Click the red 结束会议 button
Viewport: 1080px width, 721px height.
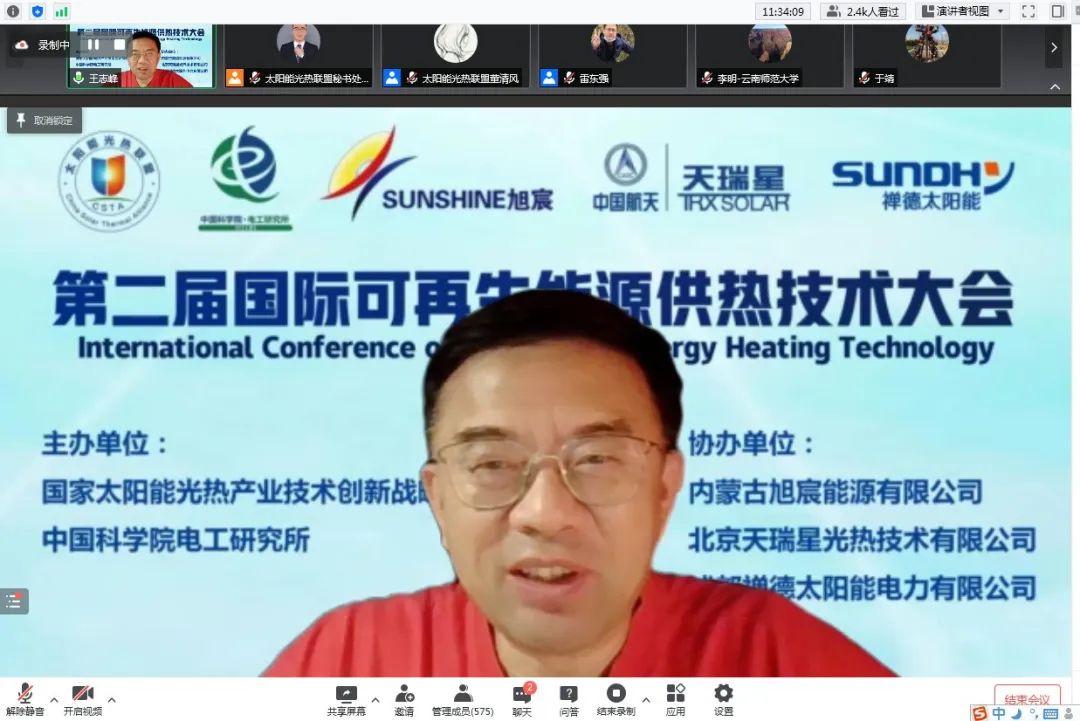[x=1026, y=698]
